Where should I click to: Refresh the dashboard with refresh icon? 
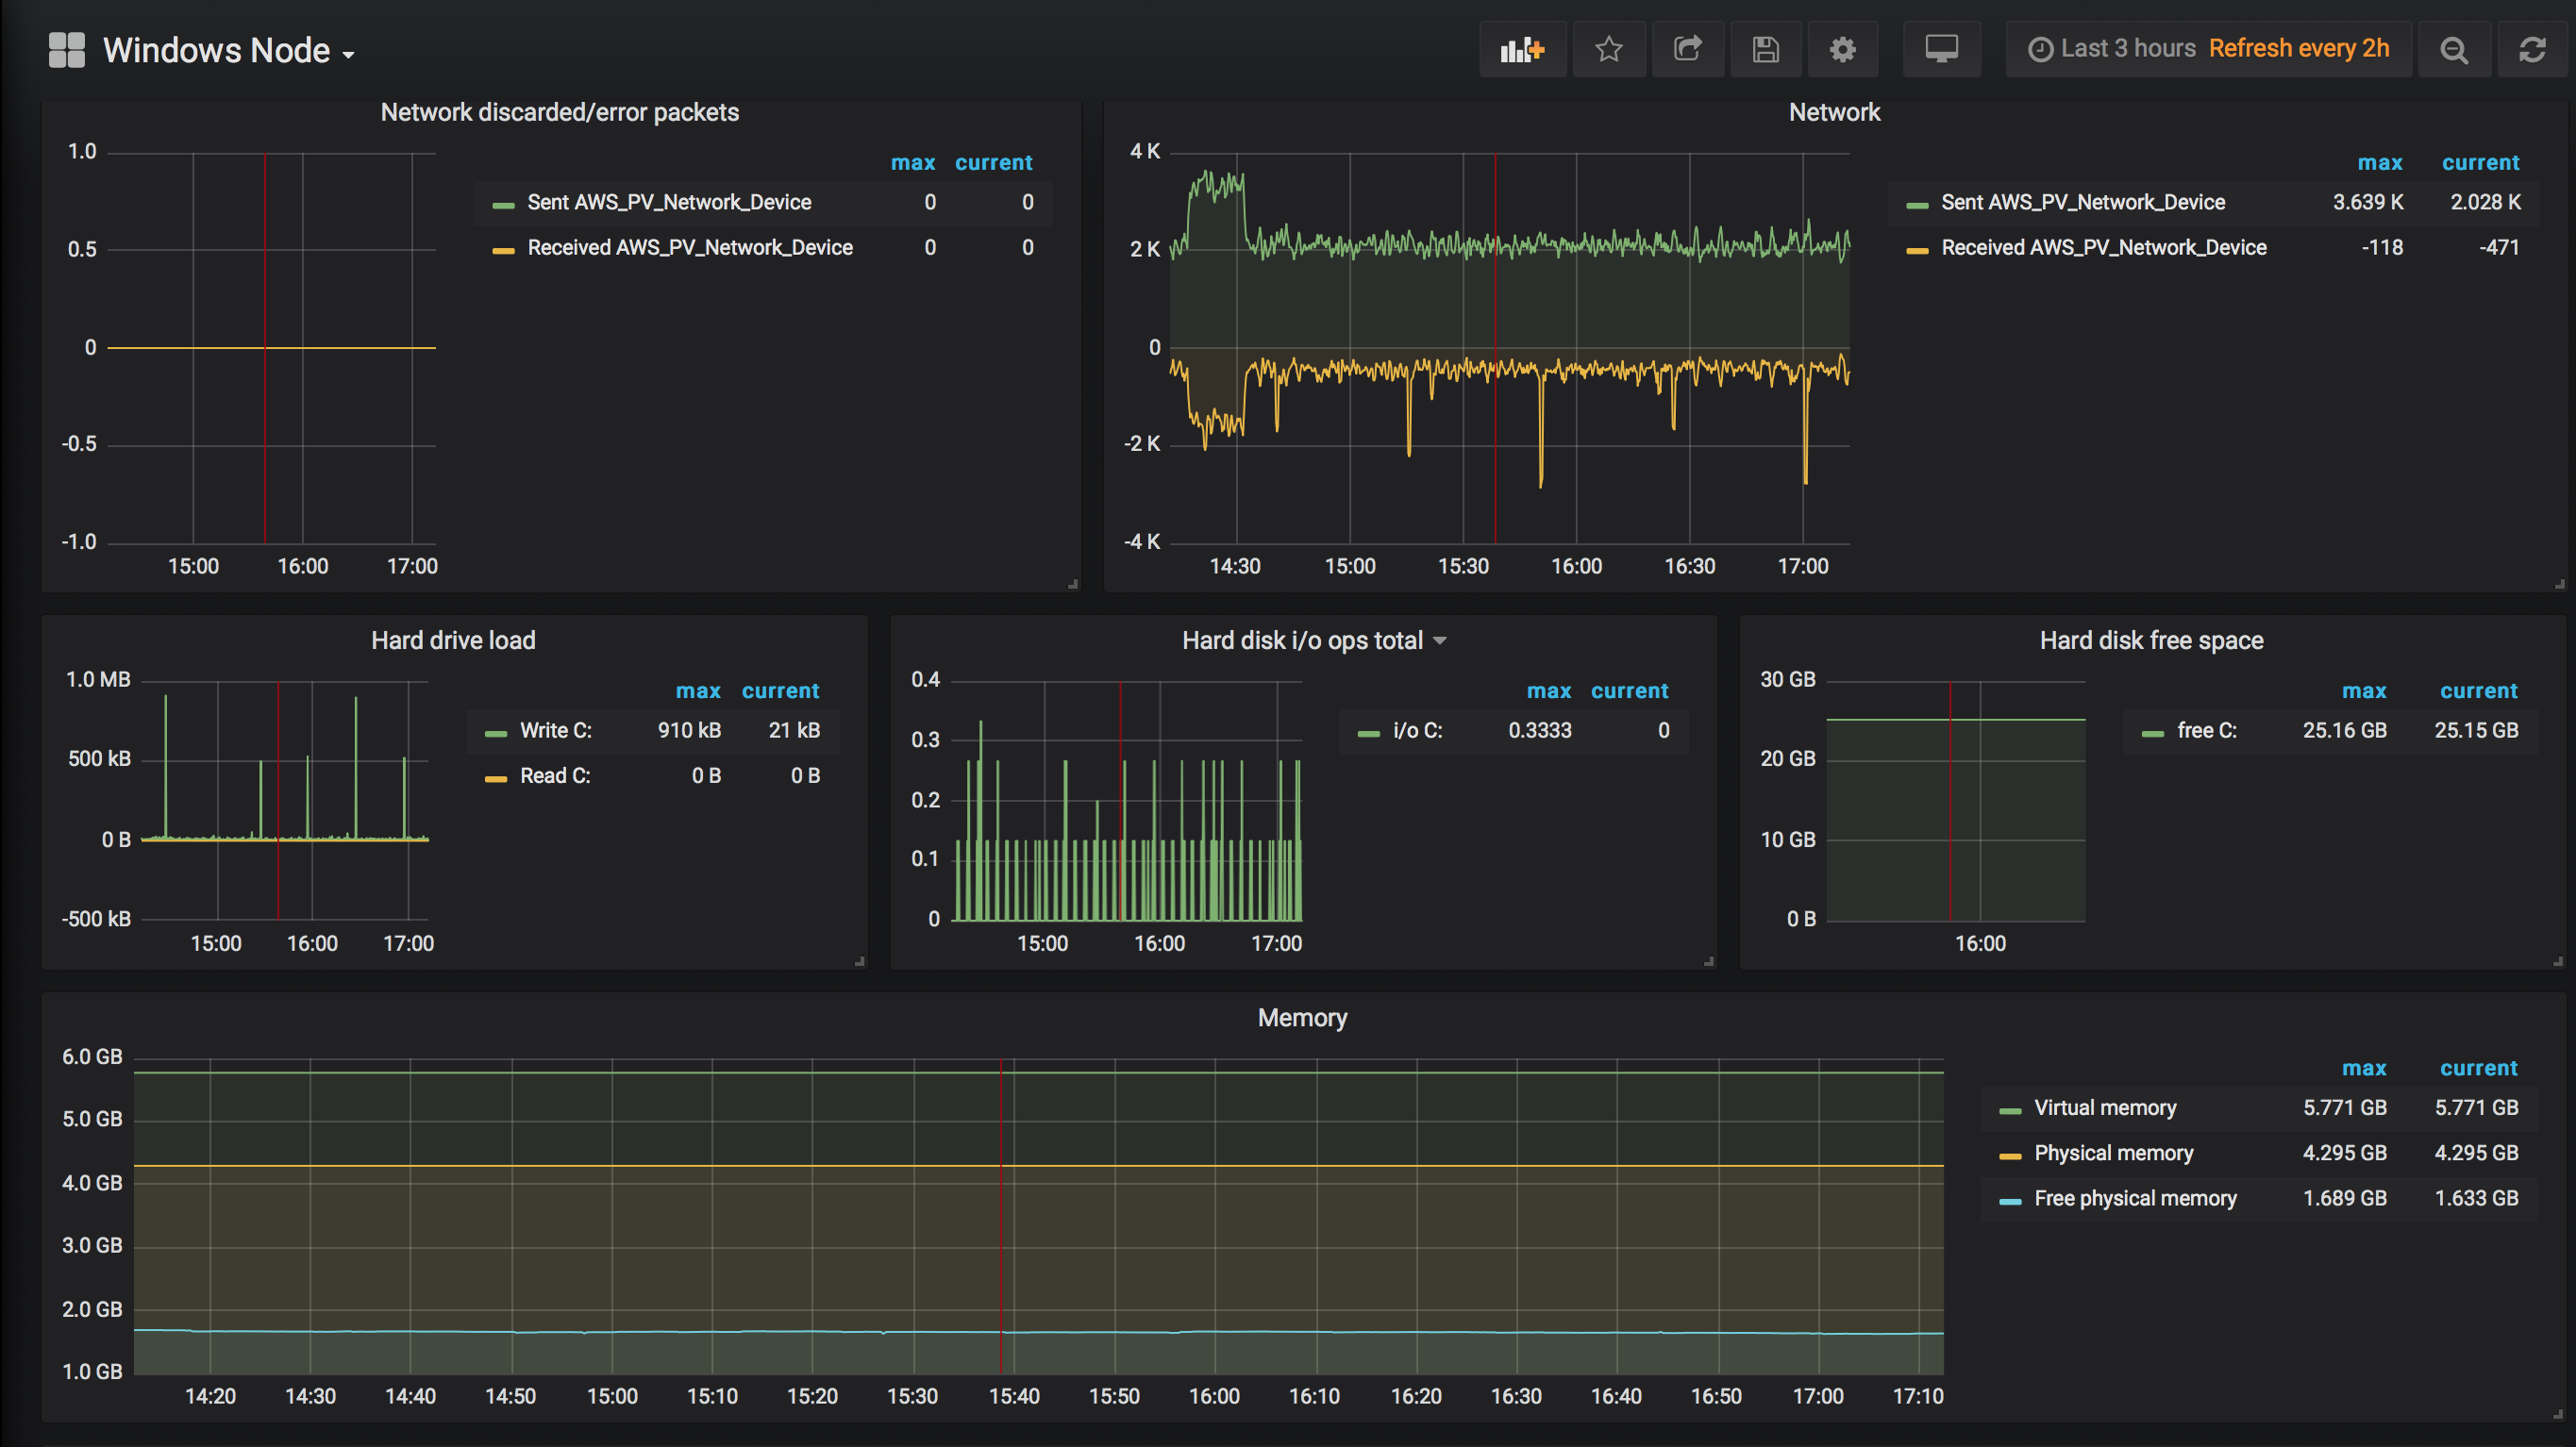pos(2531,49)
